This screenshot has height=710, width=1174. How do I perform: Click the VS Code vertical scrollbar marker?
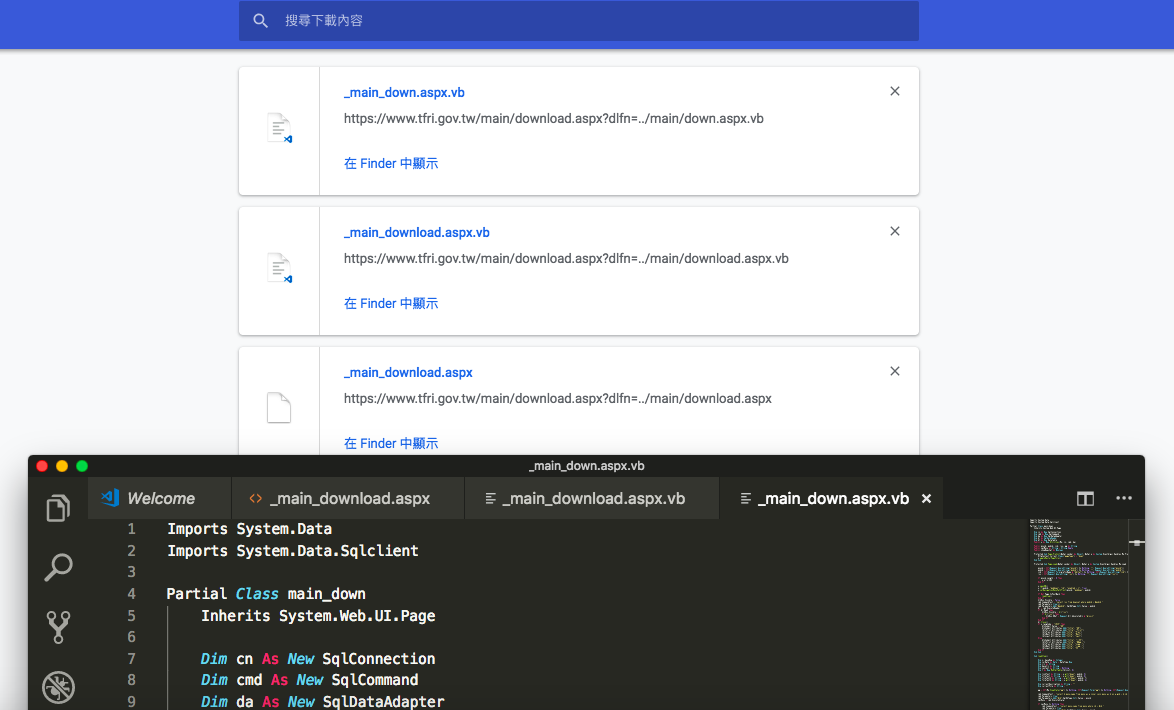click(x=1137, y=542)
